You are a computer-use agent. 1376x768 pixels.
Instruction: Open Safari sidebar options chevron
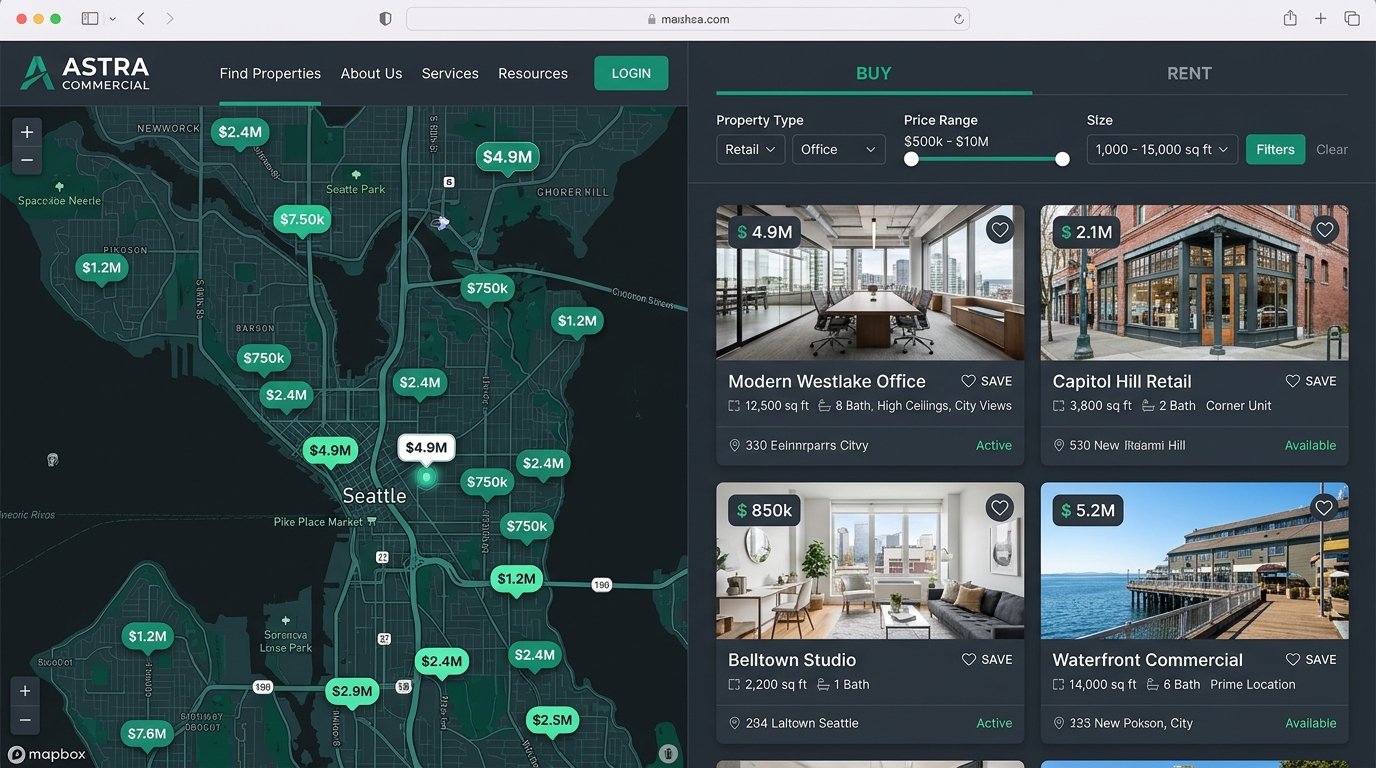point(112,19)
